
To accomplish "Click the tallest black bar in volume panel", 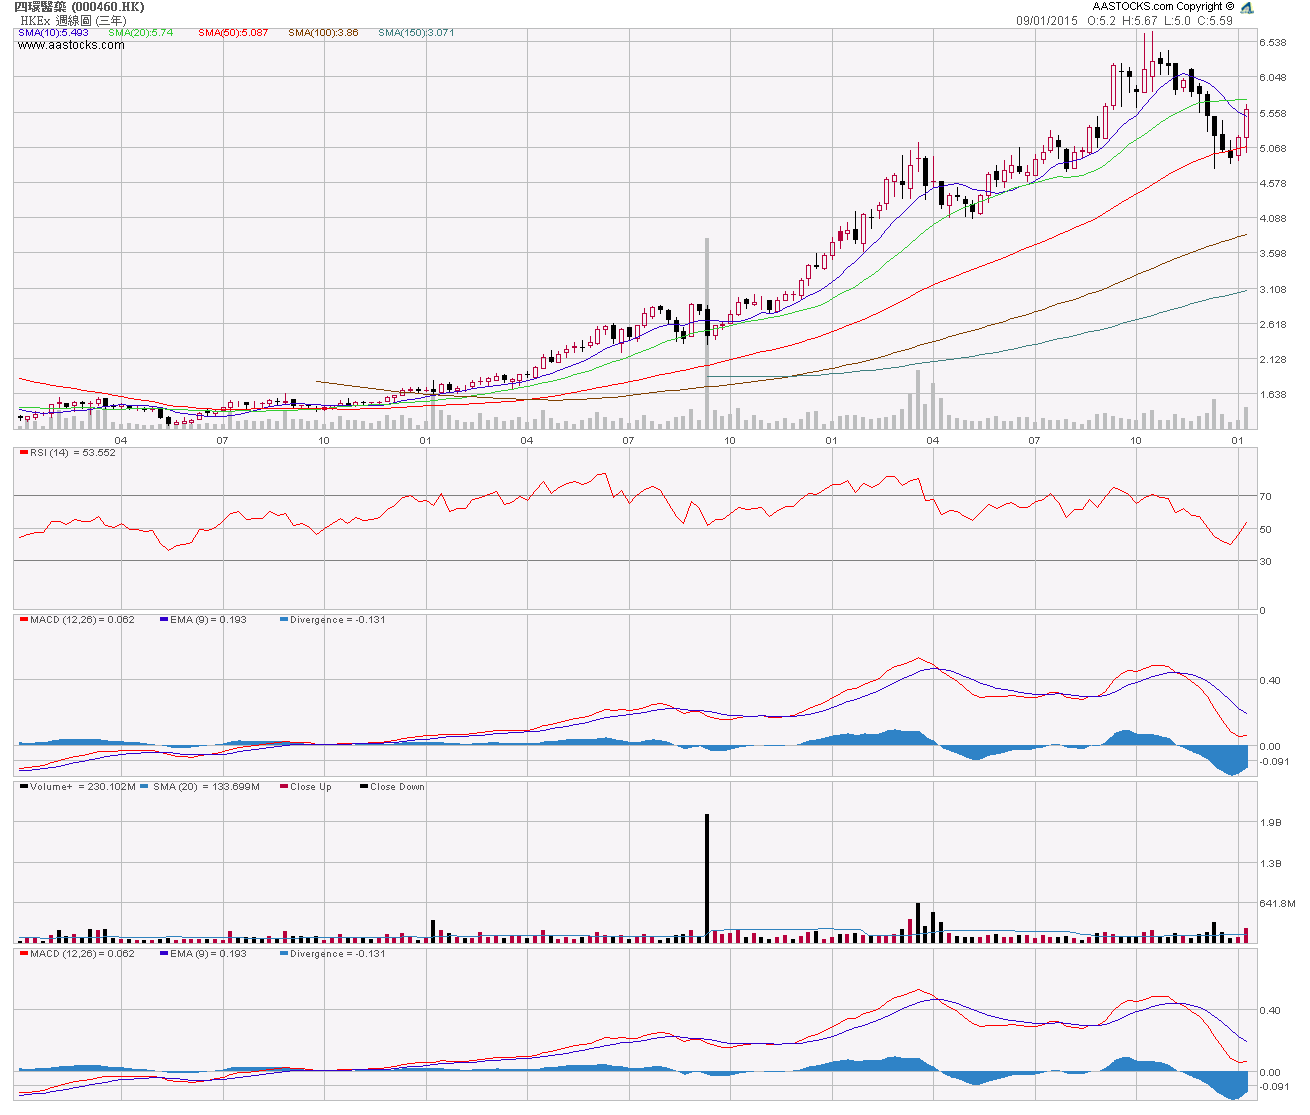I will [x=707, y=878].
